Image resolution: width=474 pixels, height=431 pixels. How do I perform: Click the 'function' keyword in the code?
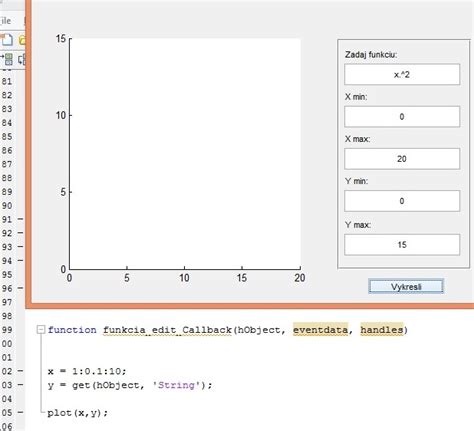point(72,330)
